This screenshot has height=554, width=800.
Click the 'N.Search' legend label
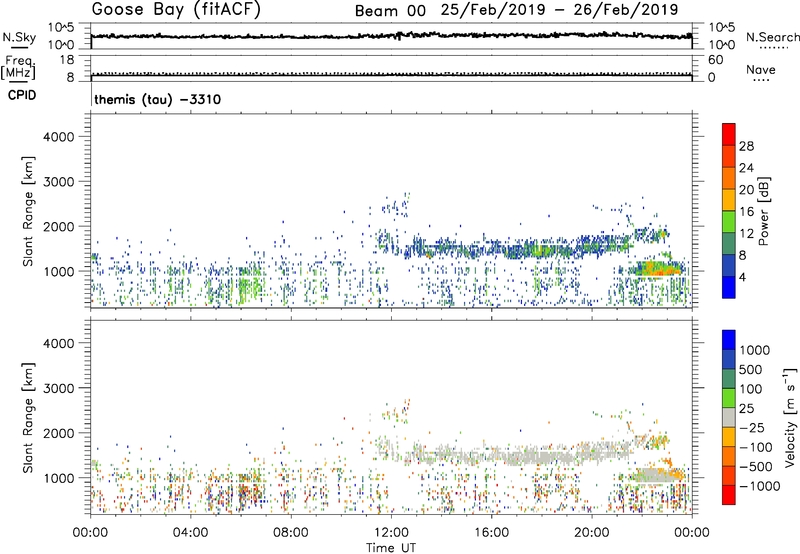pyautogui.click(x=772, y=37)
